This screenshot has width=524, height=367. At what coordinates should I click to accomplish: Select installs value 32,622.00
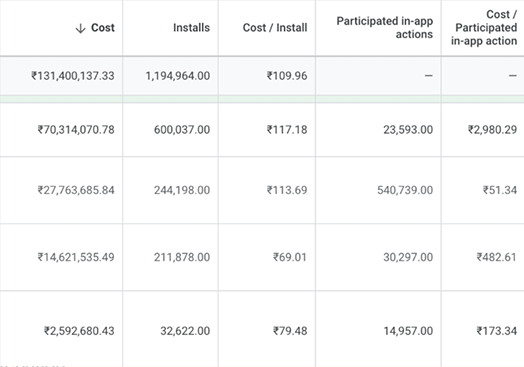point(185,331)
